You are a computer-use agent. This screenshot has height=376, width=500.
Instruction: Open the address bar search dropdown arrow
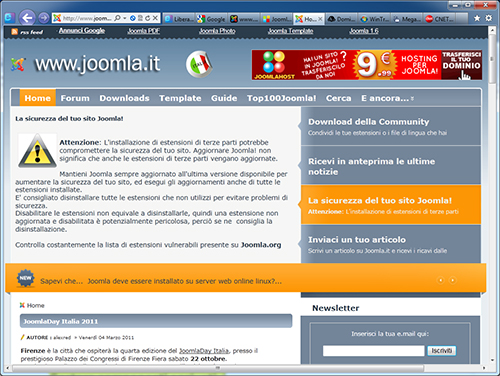[124, 18]
